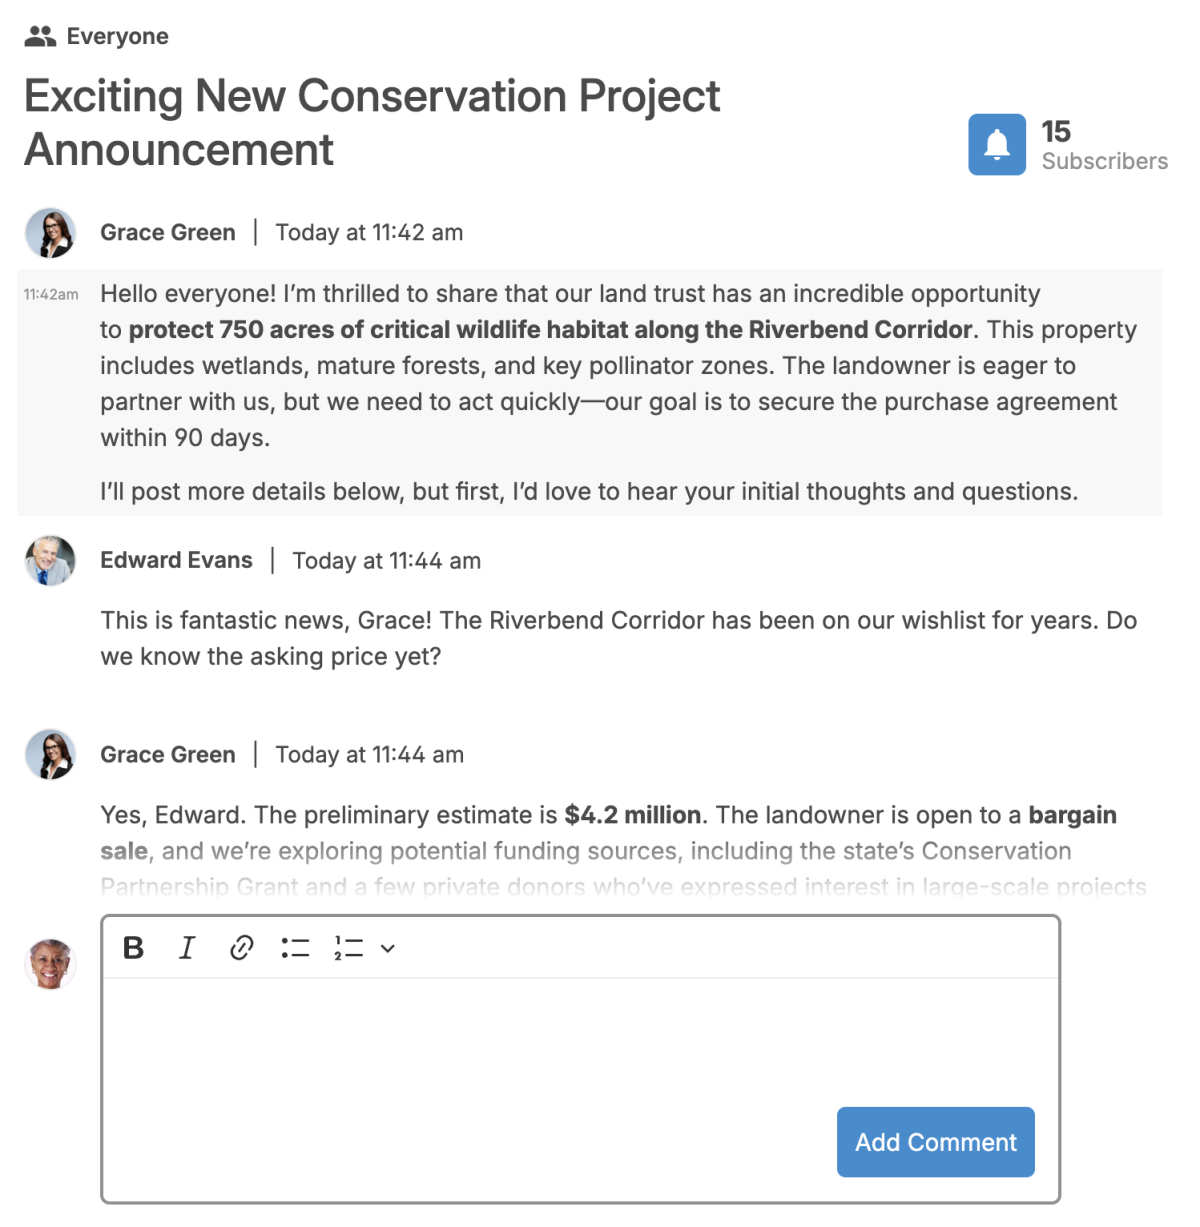Open Edward Evans's profile avatar
This screenshot has height=1227, width=1200.
tap(50, 561)
